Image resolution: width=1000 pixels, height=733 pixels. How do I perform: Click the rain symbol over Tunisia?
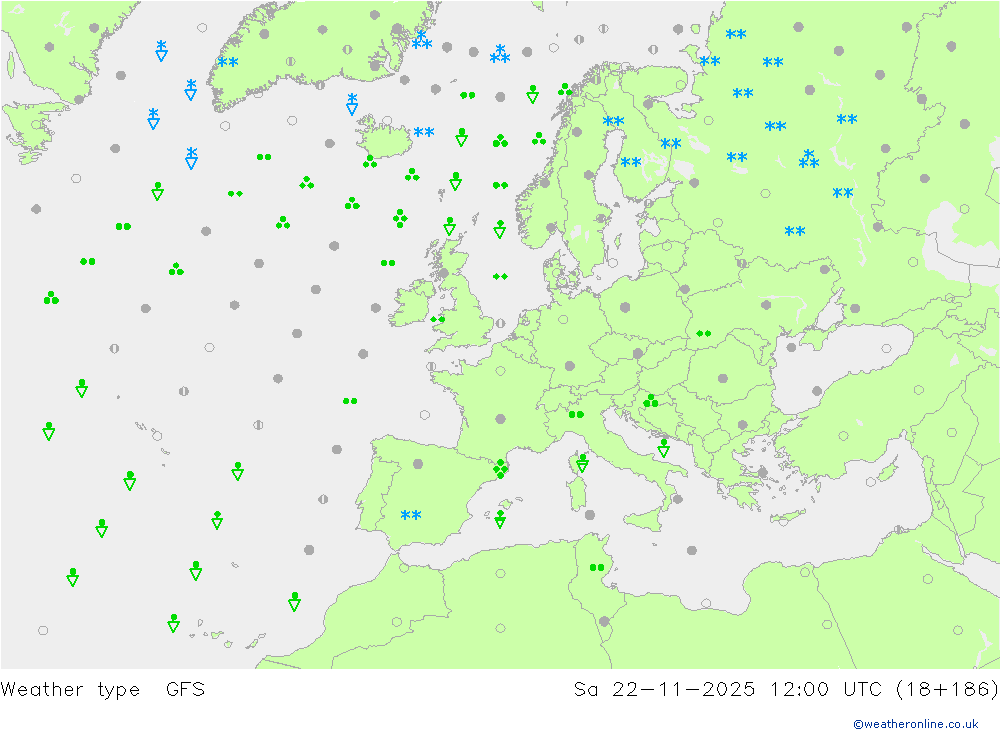(597, 567)
